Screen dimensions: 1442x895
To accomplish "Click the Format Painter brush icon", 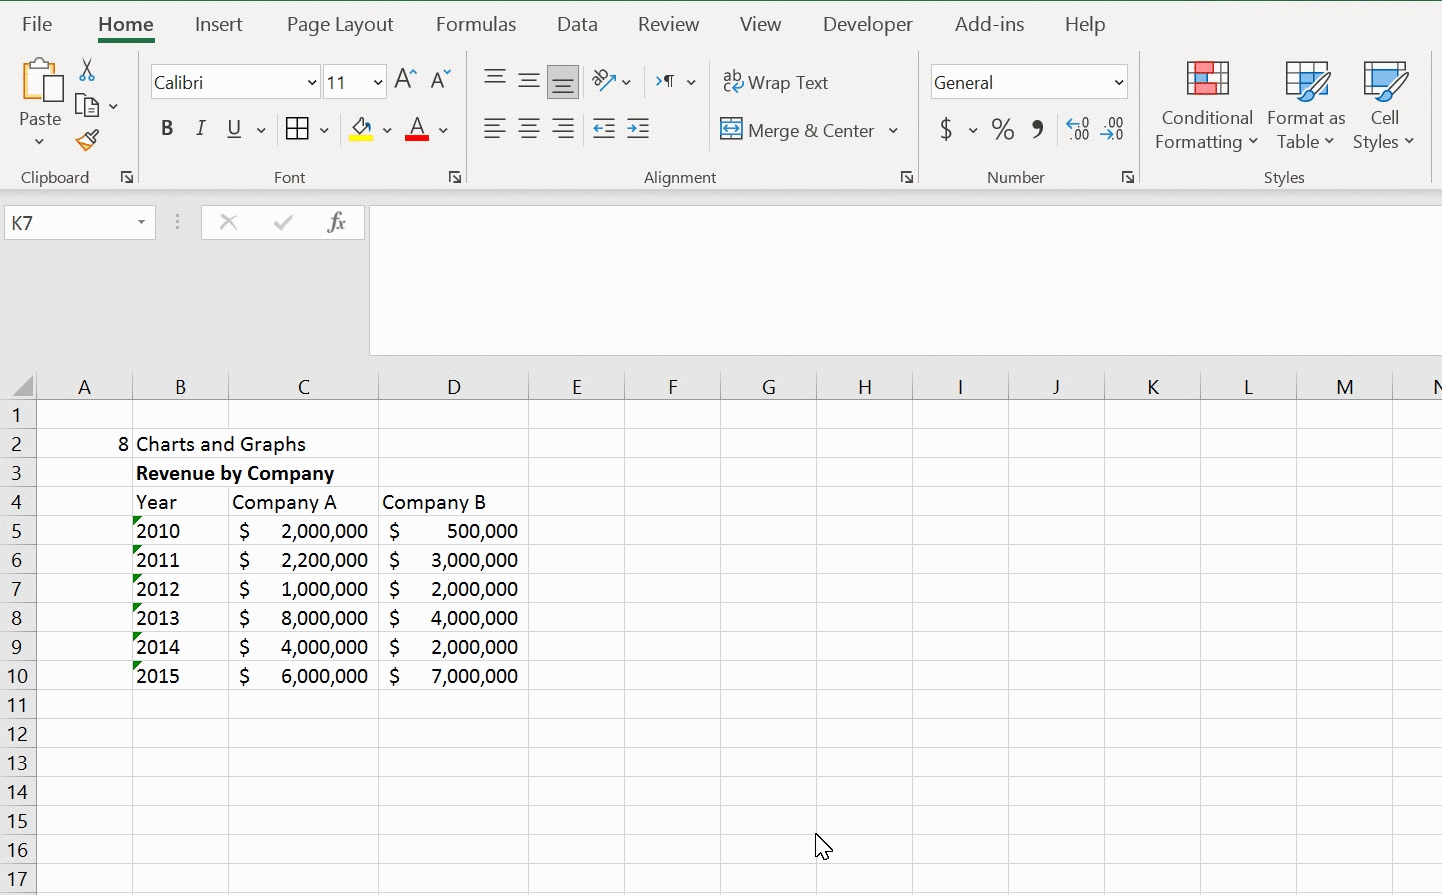I will (88, 141).
